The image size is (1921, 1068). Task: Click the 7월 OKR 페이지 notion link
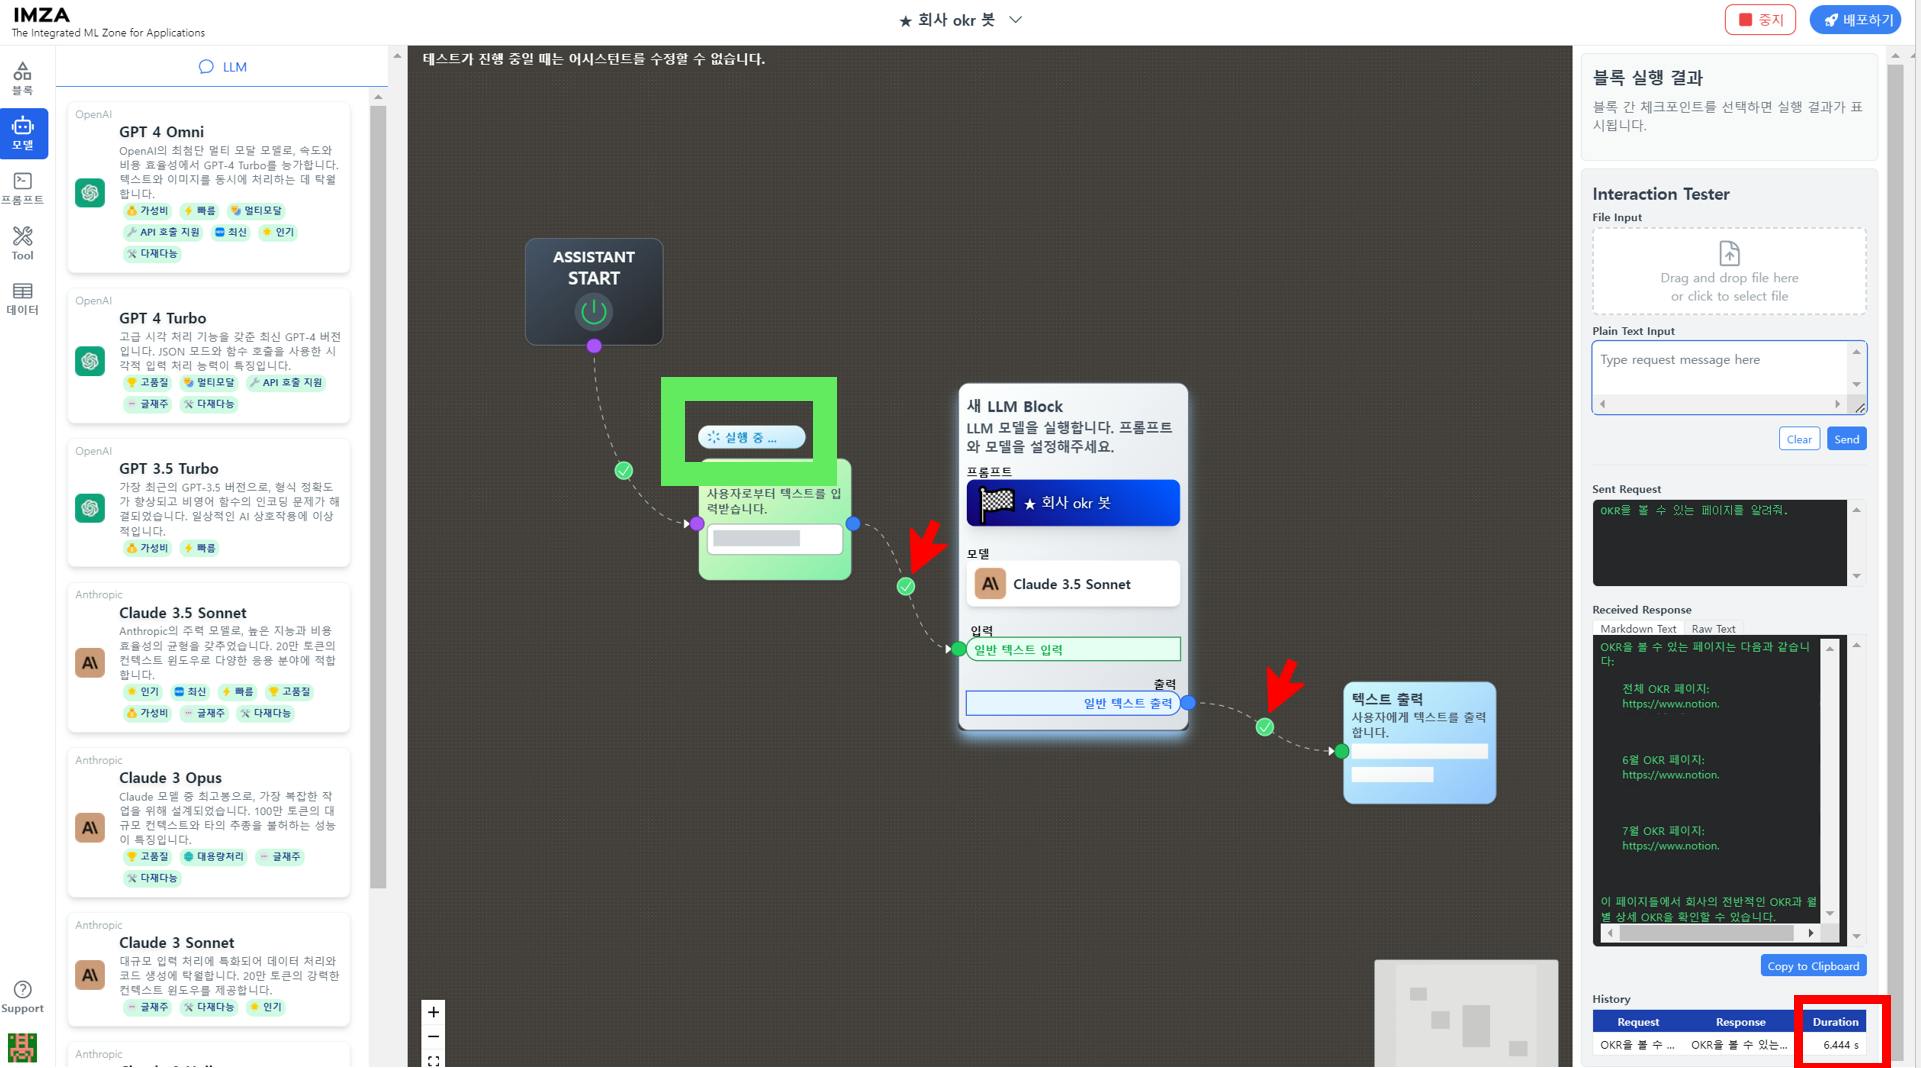[1670, 846]
